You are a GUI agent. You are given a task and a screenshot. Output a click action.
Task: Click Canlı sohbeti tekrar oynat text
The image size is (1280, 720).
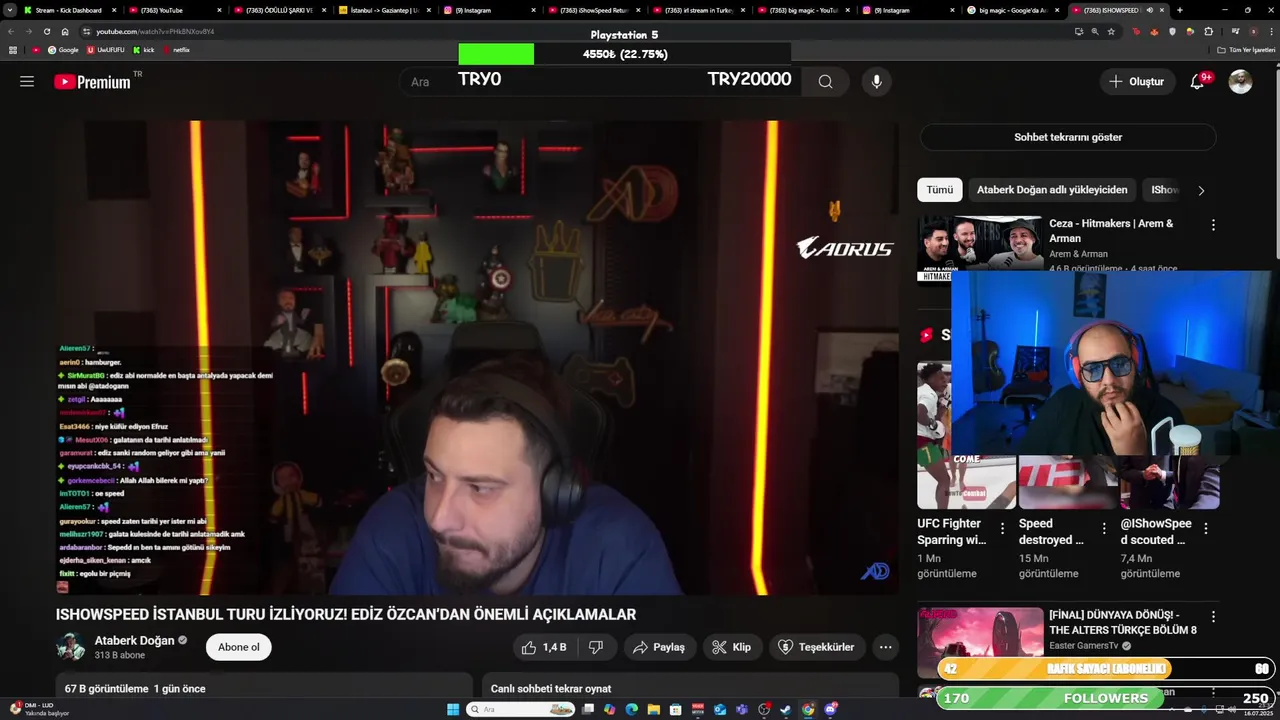coord(551,688)
